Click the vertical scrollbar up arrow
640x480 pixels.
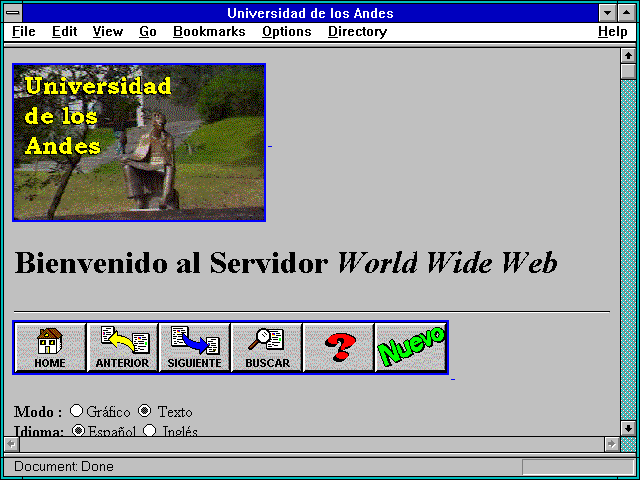click(628, 56)
